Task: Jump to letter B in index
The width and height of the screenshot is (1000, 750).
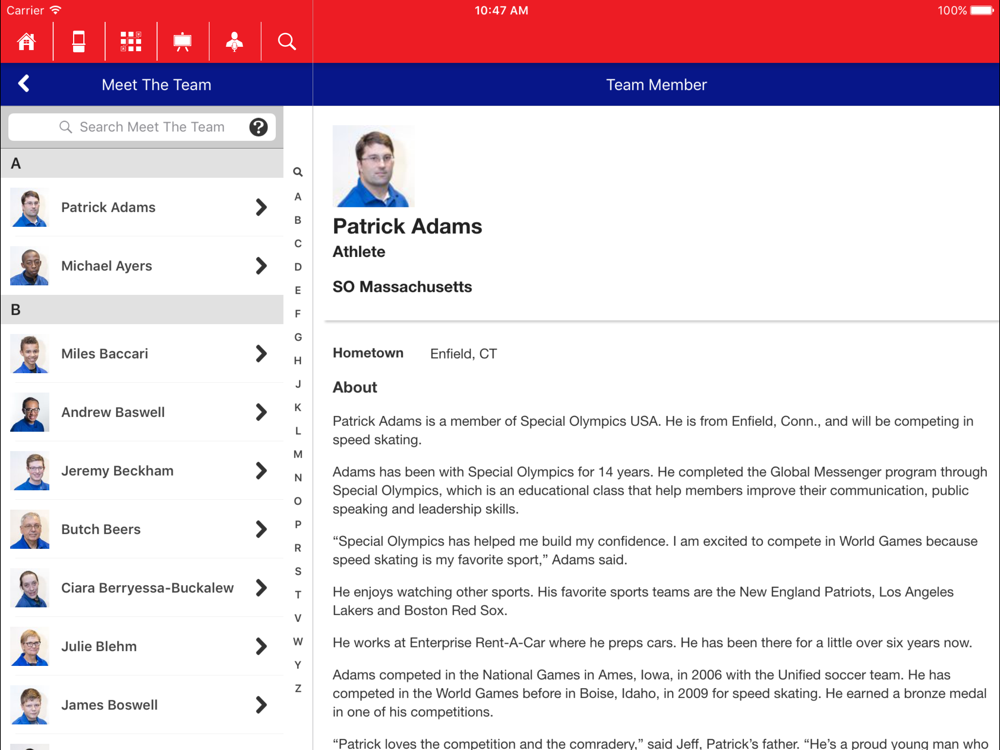Action: (298, 220)
